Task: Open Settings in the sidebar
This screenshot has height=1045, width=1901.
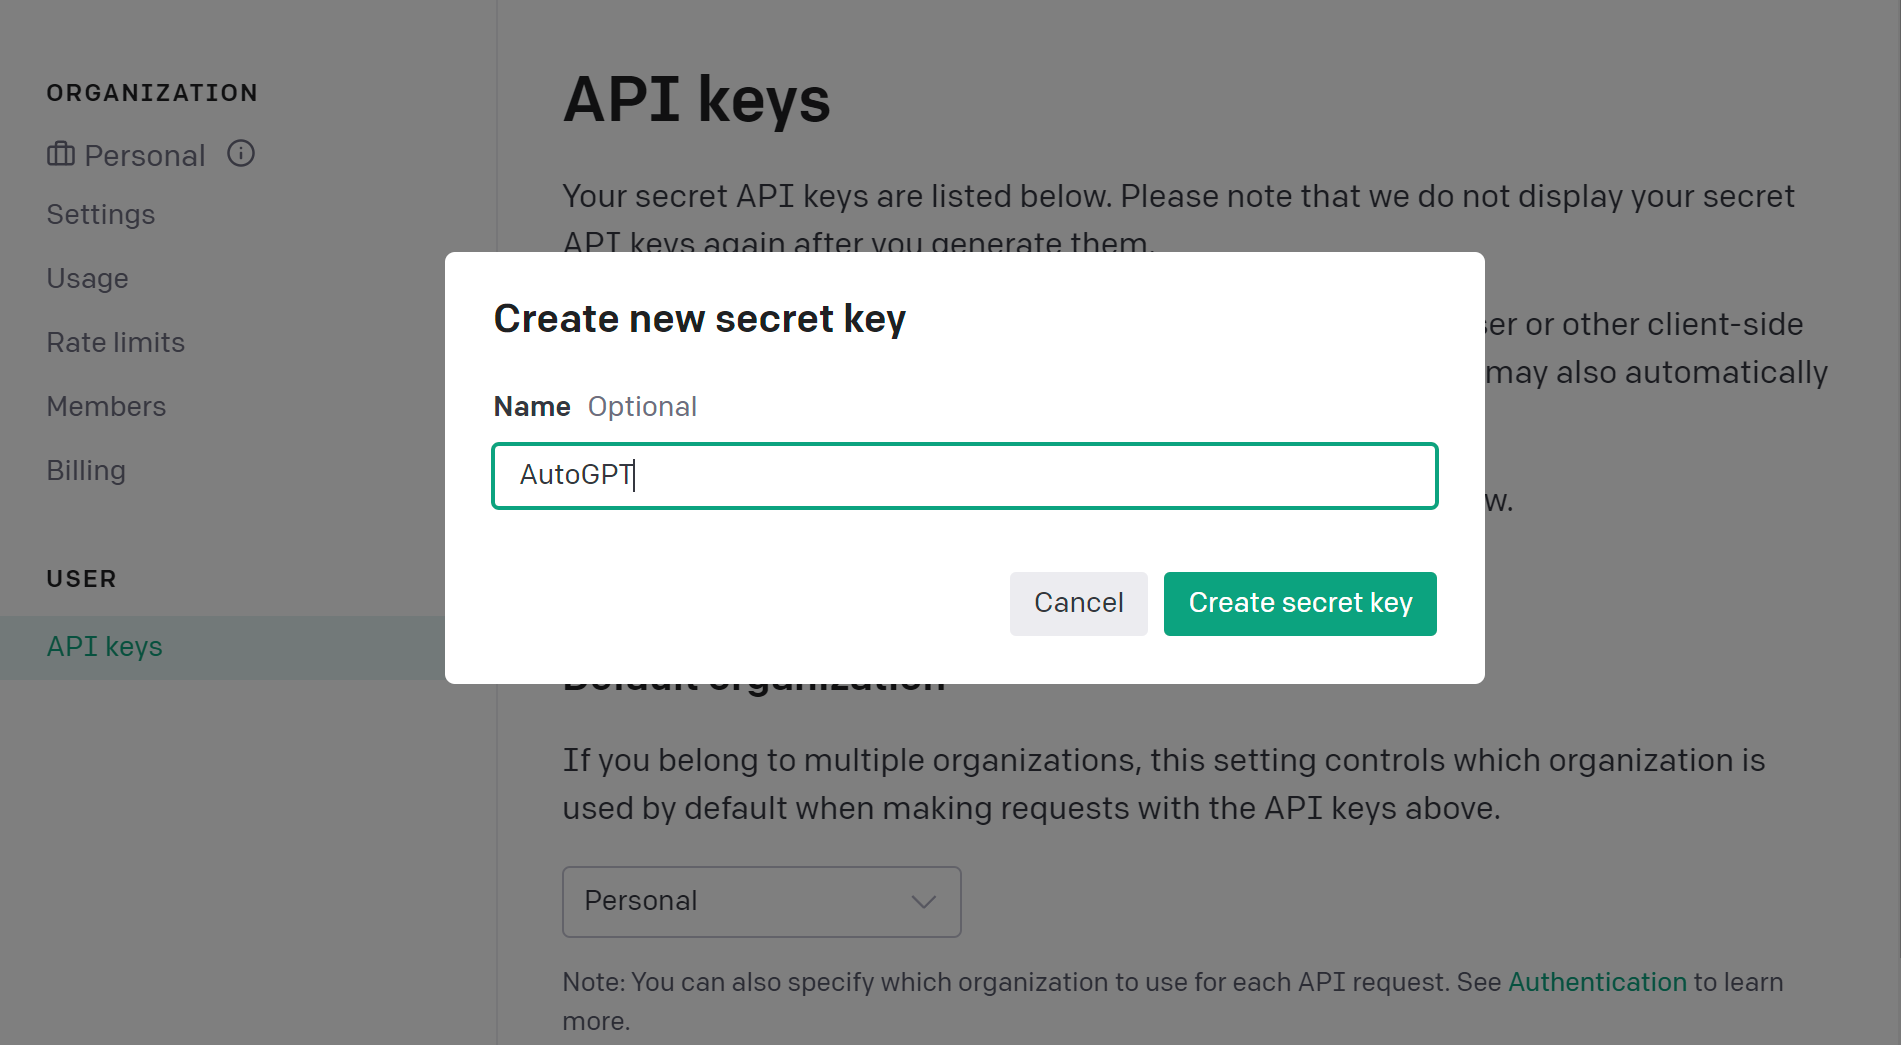Action: pyautogui.click(x=101, y=215)
